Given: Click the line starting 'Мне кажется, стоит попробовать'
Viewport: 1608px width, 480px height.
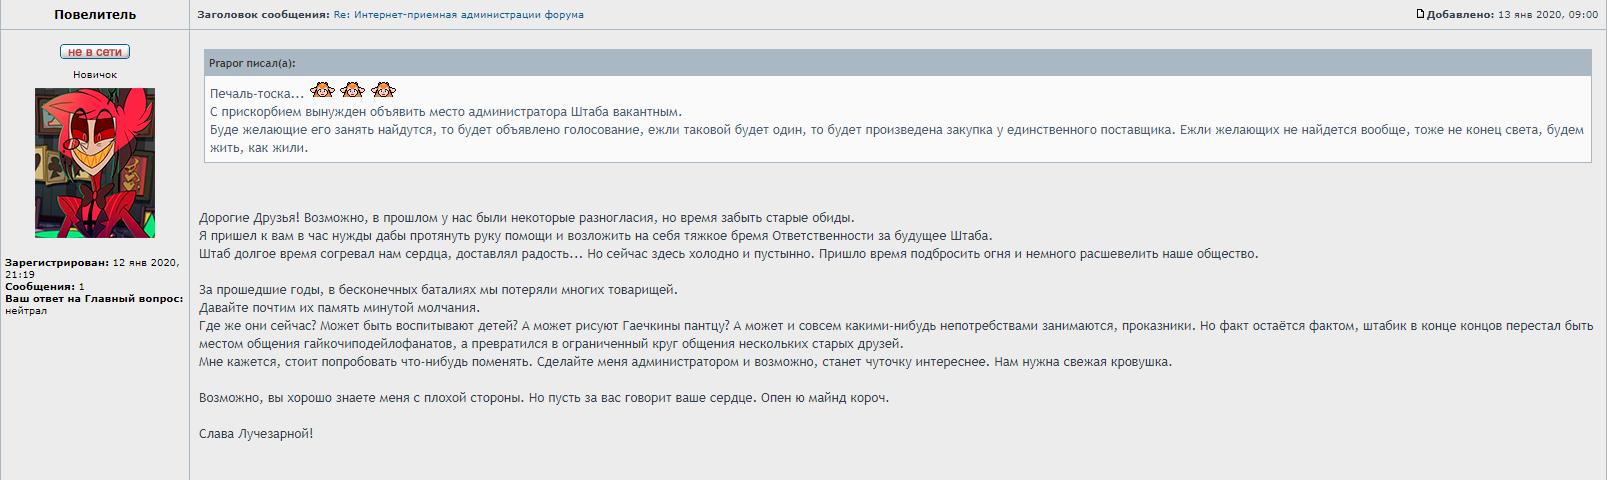Looking at the screenshot, I should click(x=685, y=362).
